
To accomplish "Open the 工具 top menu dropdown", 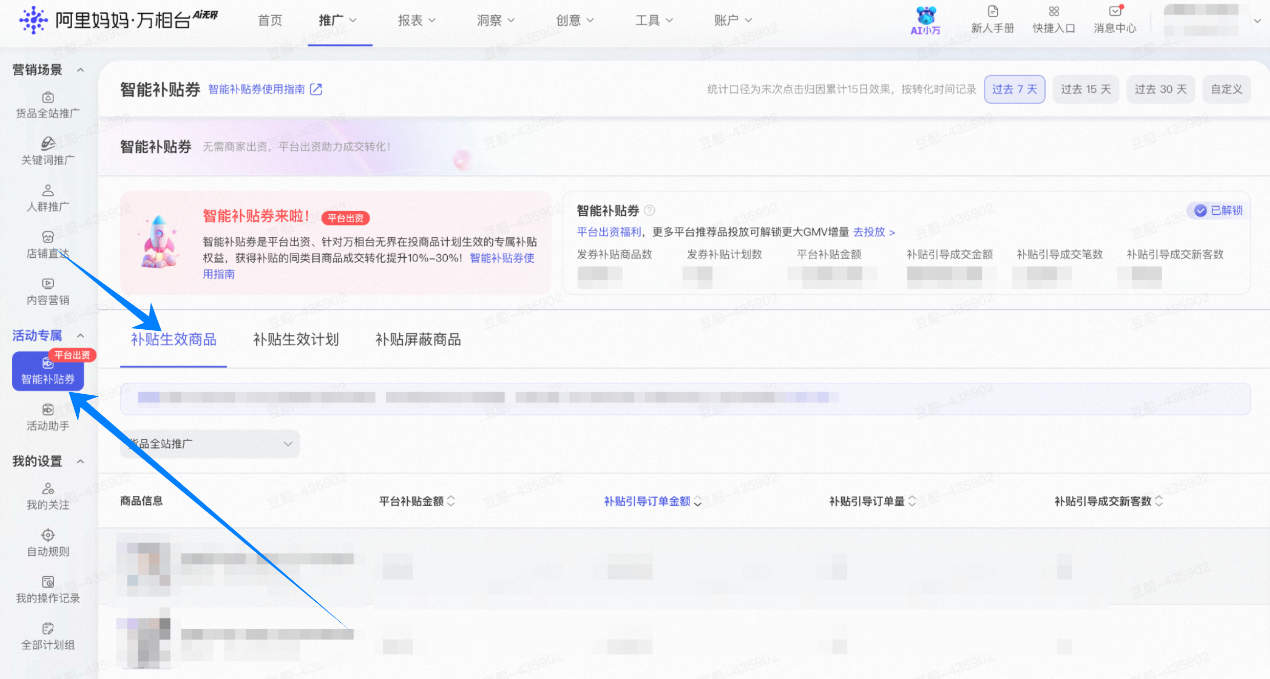I will (655, 20).
